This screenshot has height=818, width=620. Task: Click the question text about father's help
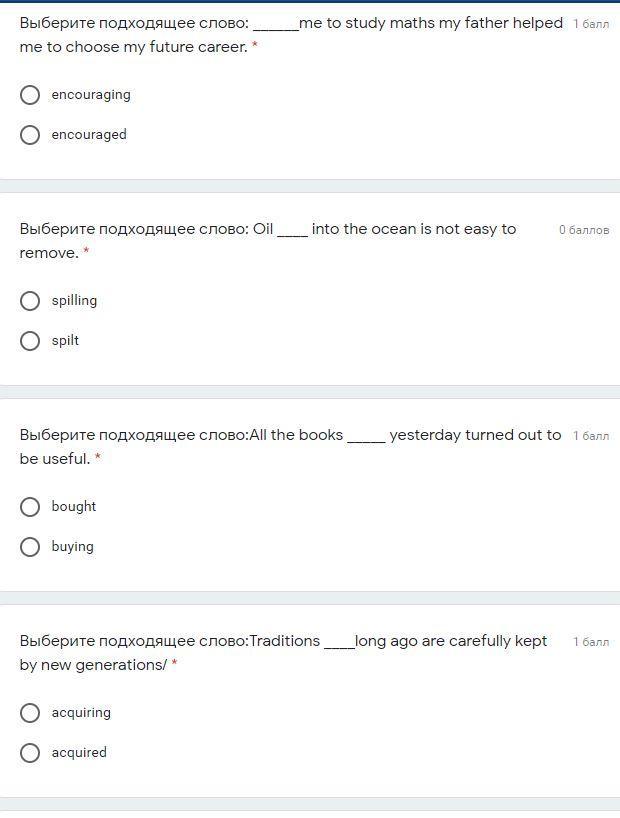tap(290, 34)
